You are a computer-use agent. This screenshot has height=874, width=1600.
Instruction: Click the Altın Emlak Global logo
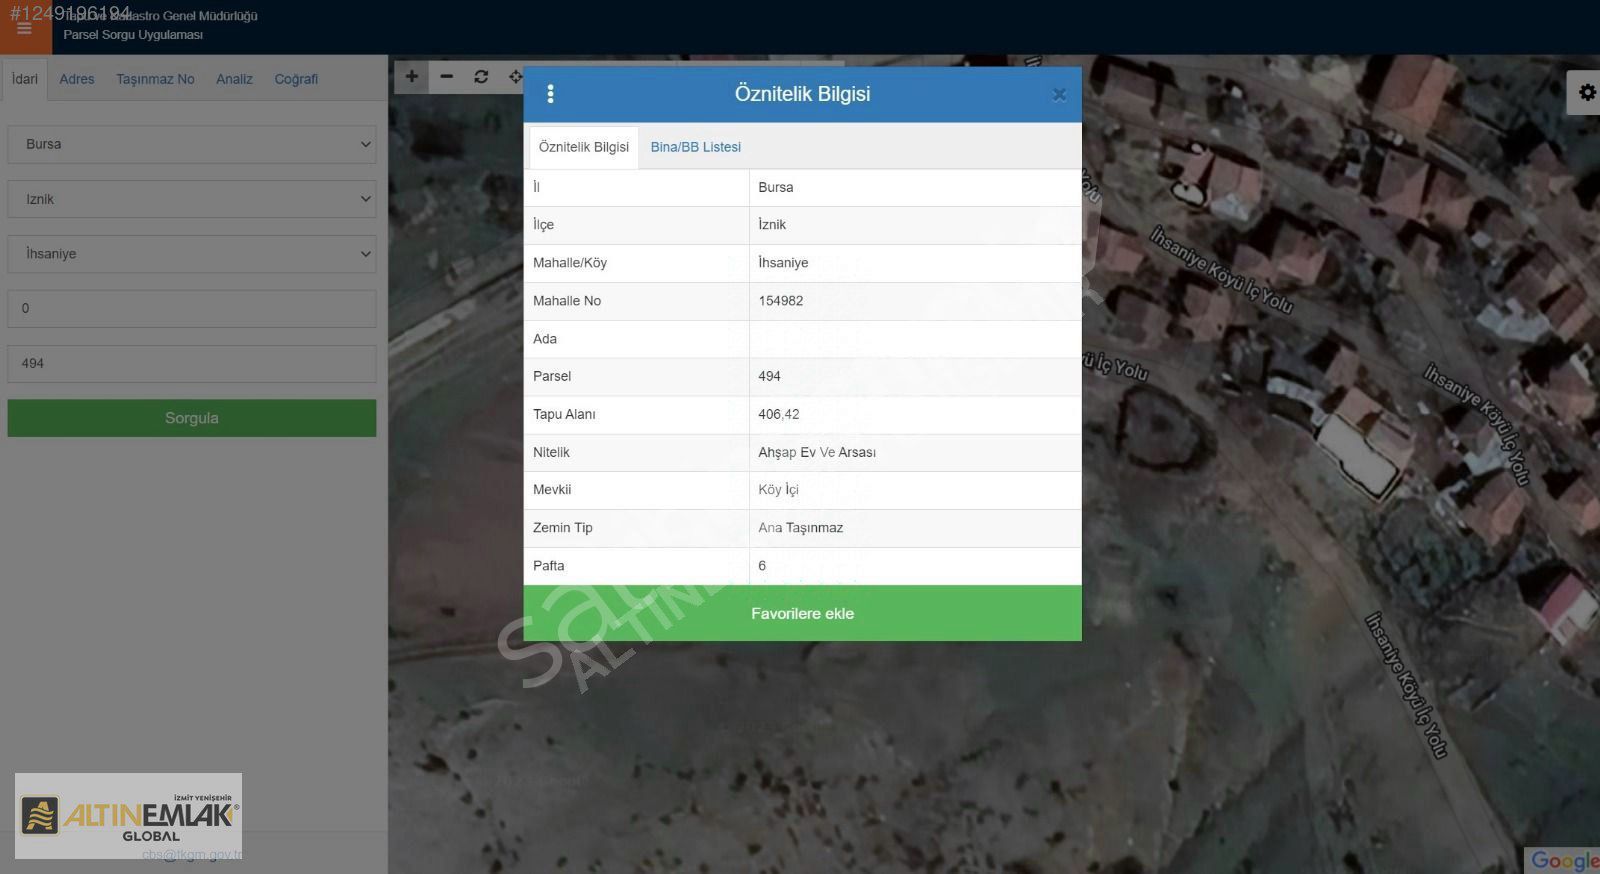(x=128, y=816)
